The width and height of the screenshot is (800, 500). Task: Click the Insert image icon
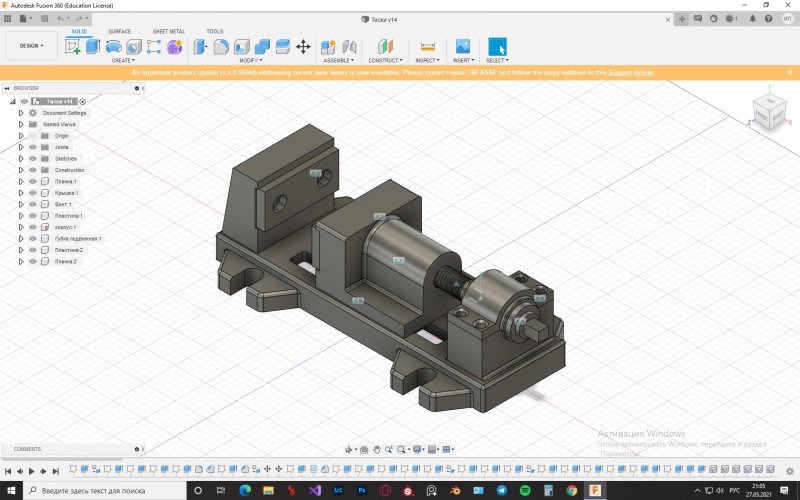tap(463, 47)
